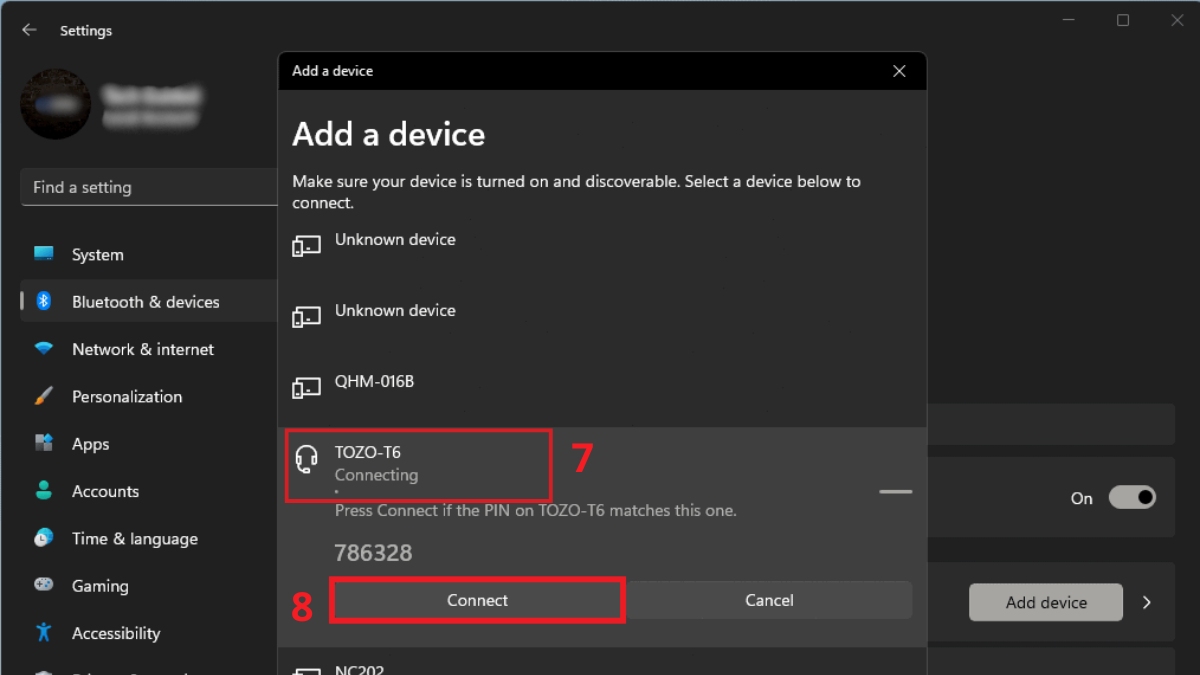Click the TOZO-T6 headset icon
Image resolution: width=1200 pixels, height=675 pixels.
(306, 460)
